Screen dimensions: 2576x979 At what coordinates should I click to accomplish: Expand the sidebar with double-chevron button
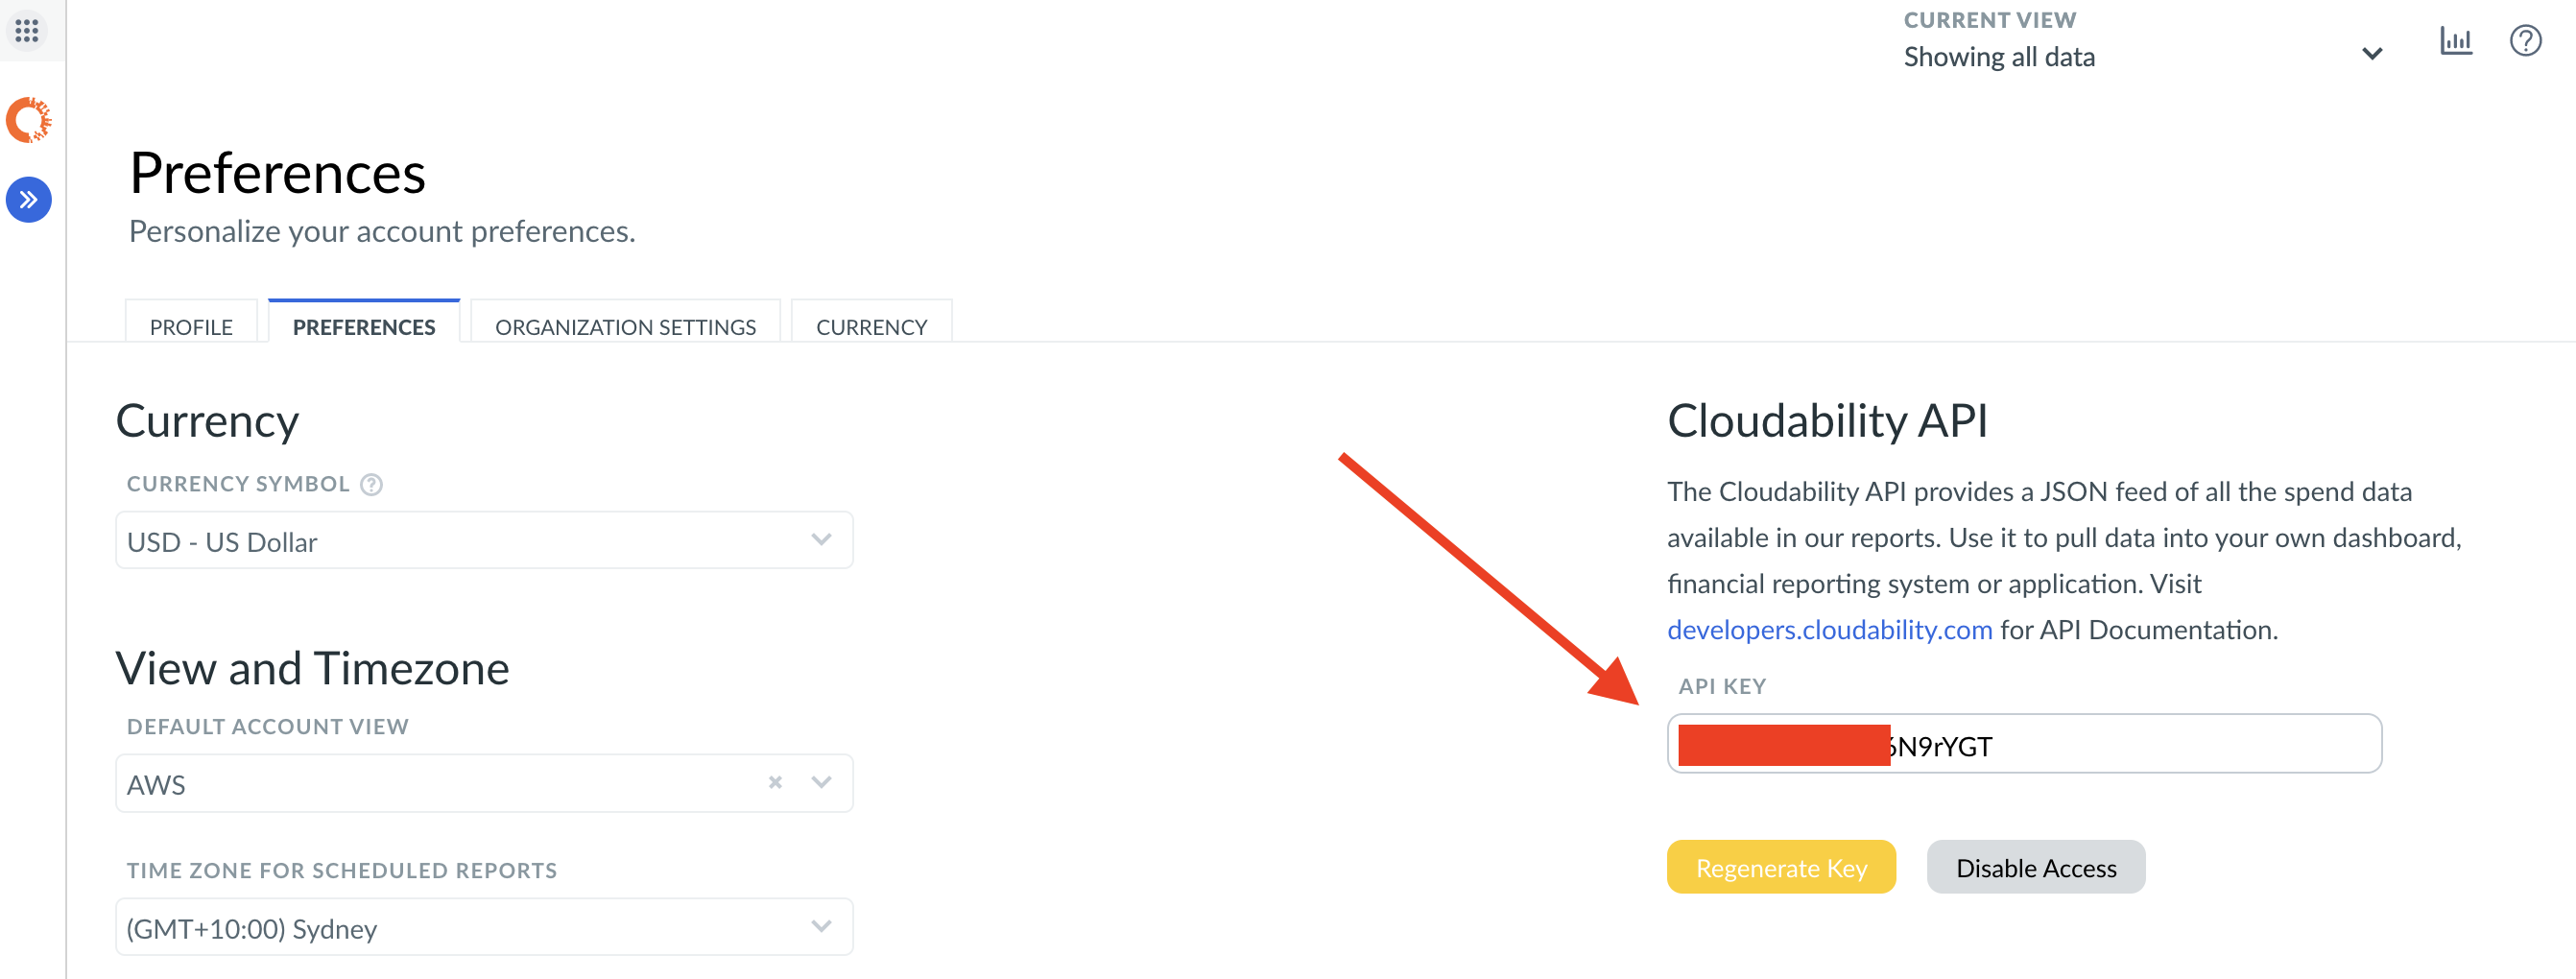pos(29,200)
